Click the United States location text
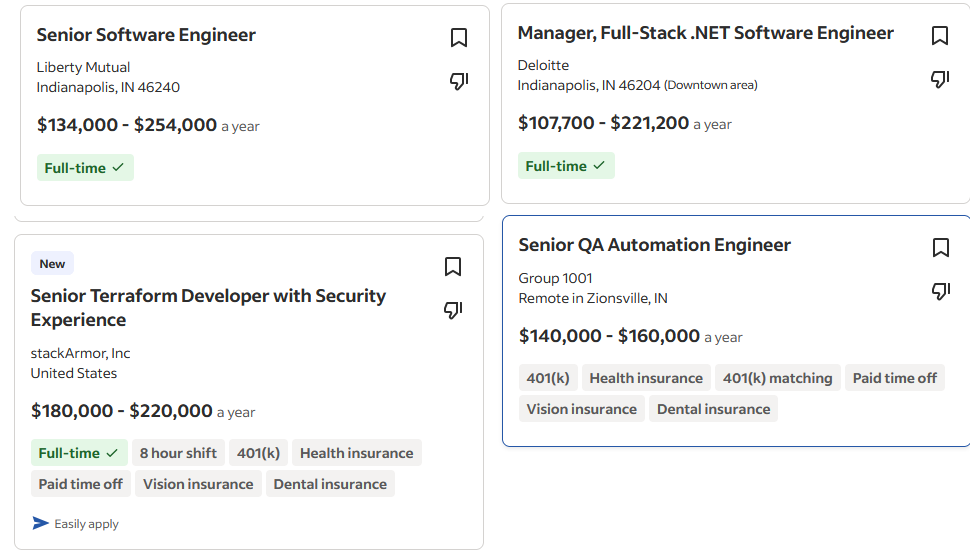The width and height of the screenshot is (970, 553). tap(74, 373)
